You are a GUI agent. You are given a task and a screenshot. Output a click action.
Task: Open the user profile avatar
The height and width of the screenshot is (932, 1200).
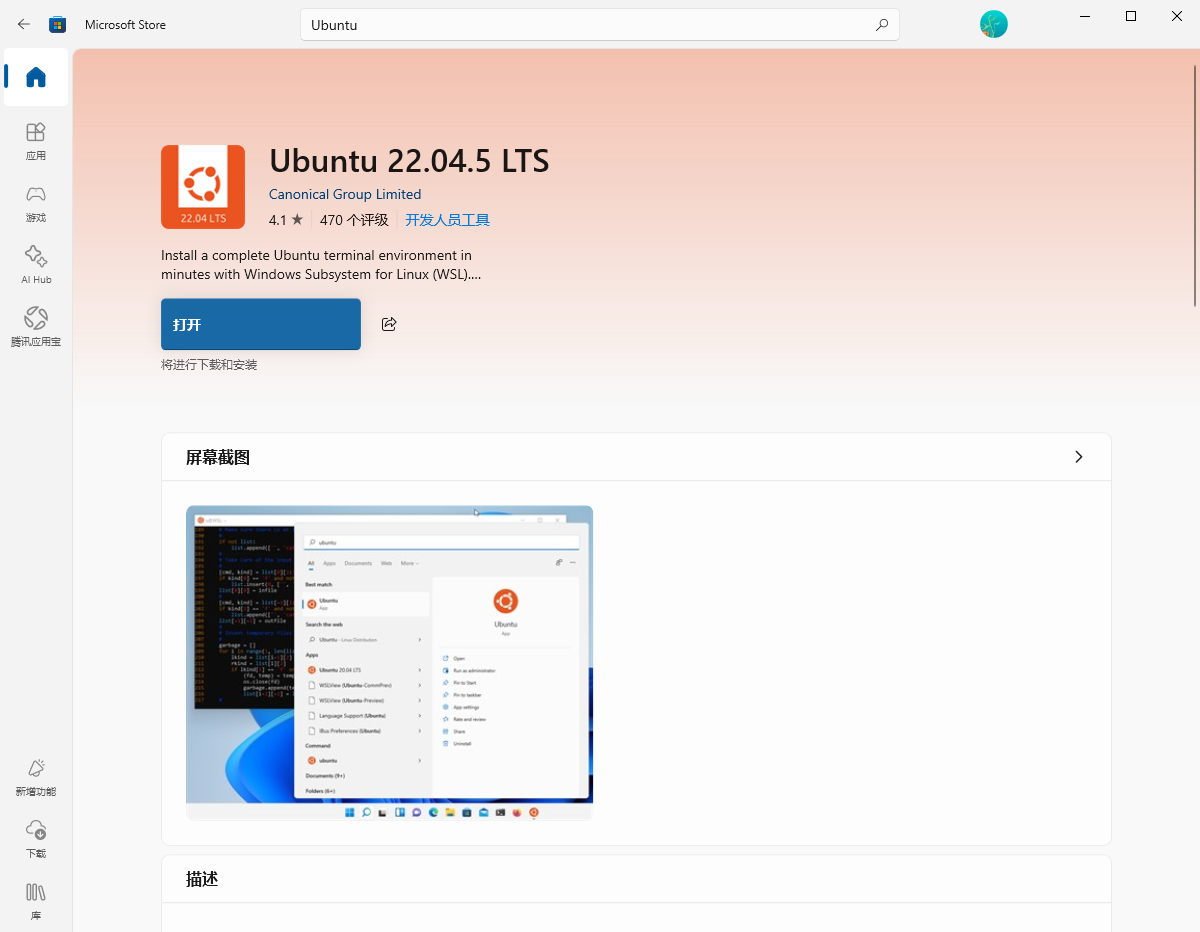point(993,24)
